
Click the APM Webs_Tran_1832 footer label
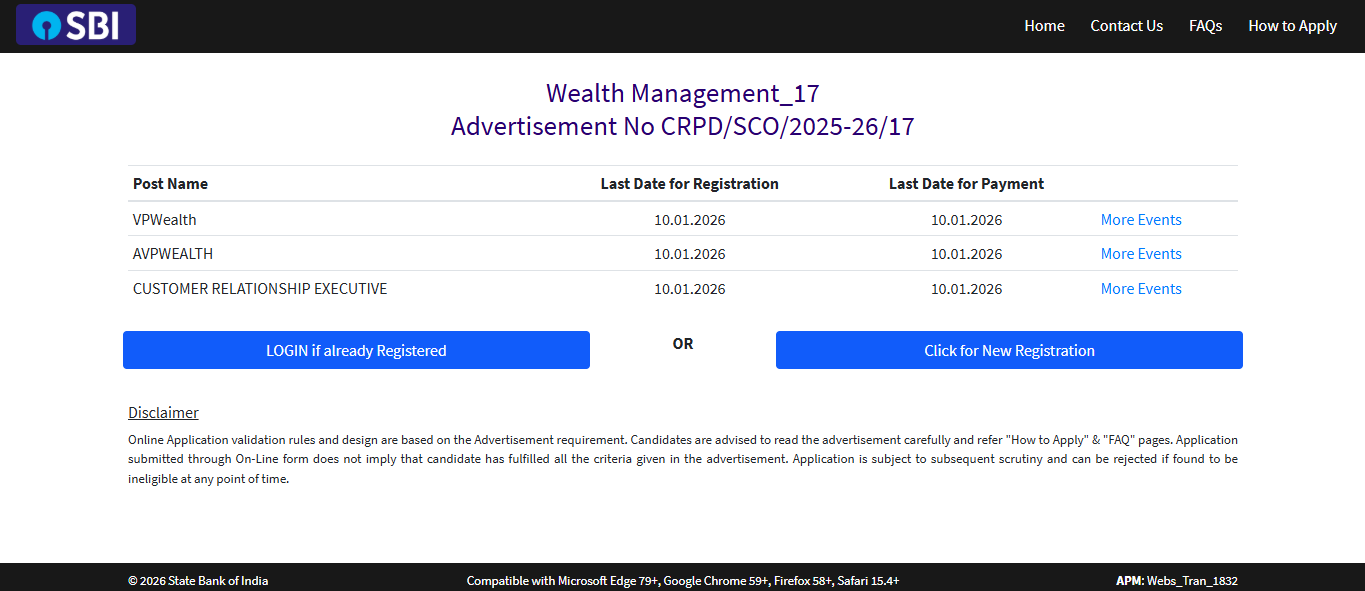[1177, 580]
